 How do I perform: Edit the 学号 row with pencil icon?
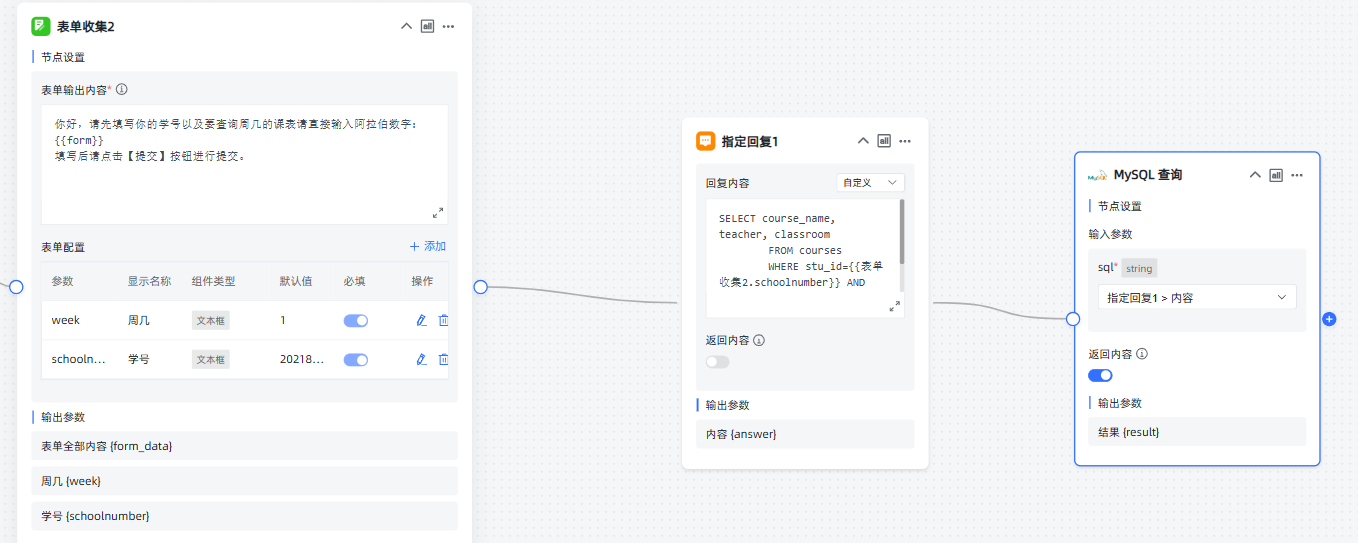[x=421, y=359]
